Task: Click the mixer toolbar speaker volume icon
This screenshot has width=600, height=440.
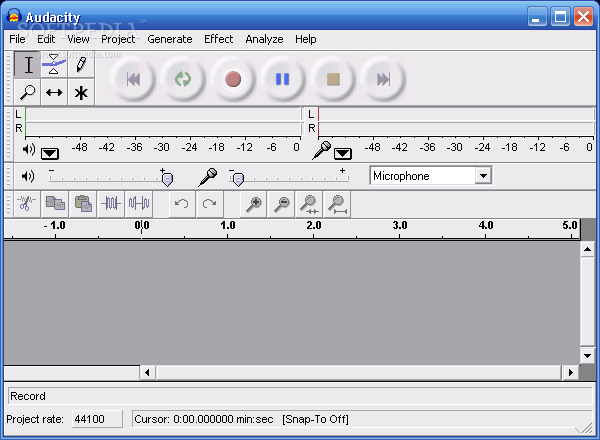Action: click(28, 176)
